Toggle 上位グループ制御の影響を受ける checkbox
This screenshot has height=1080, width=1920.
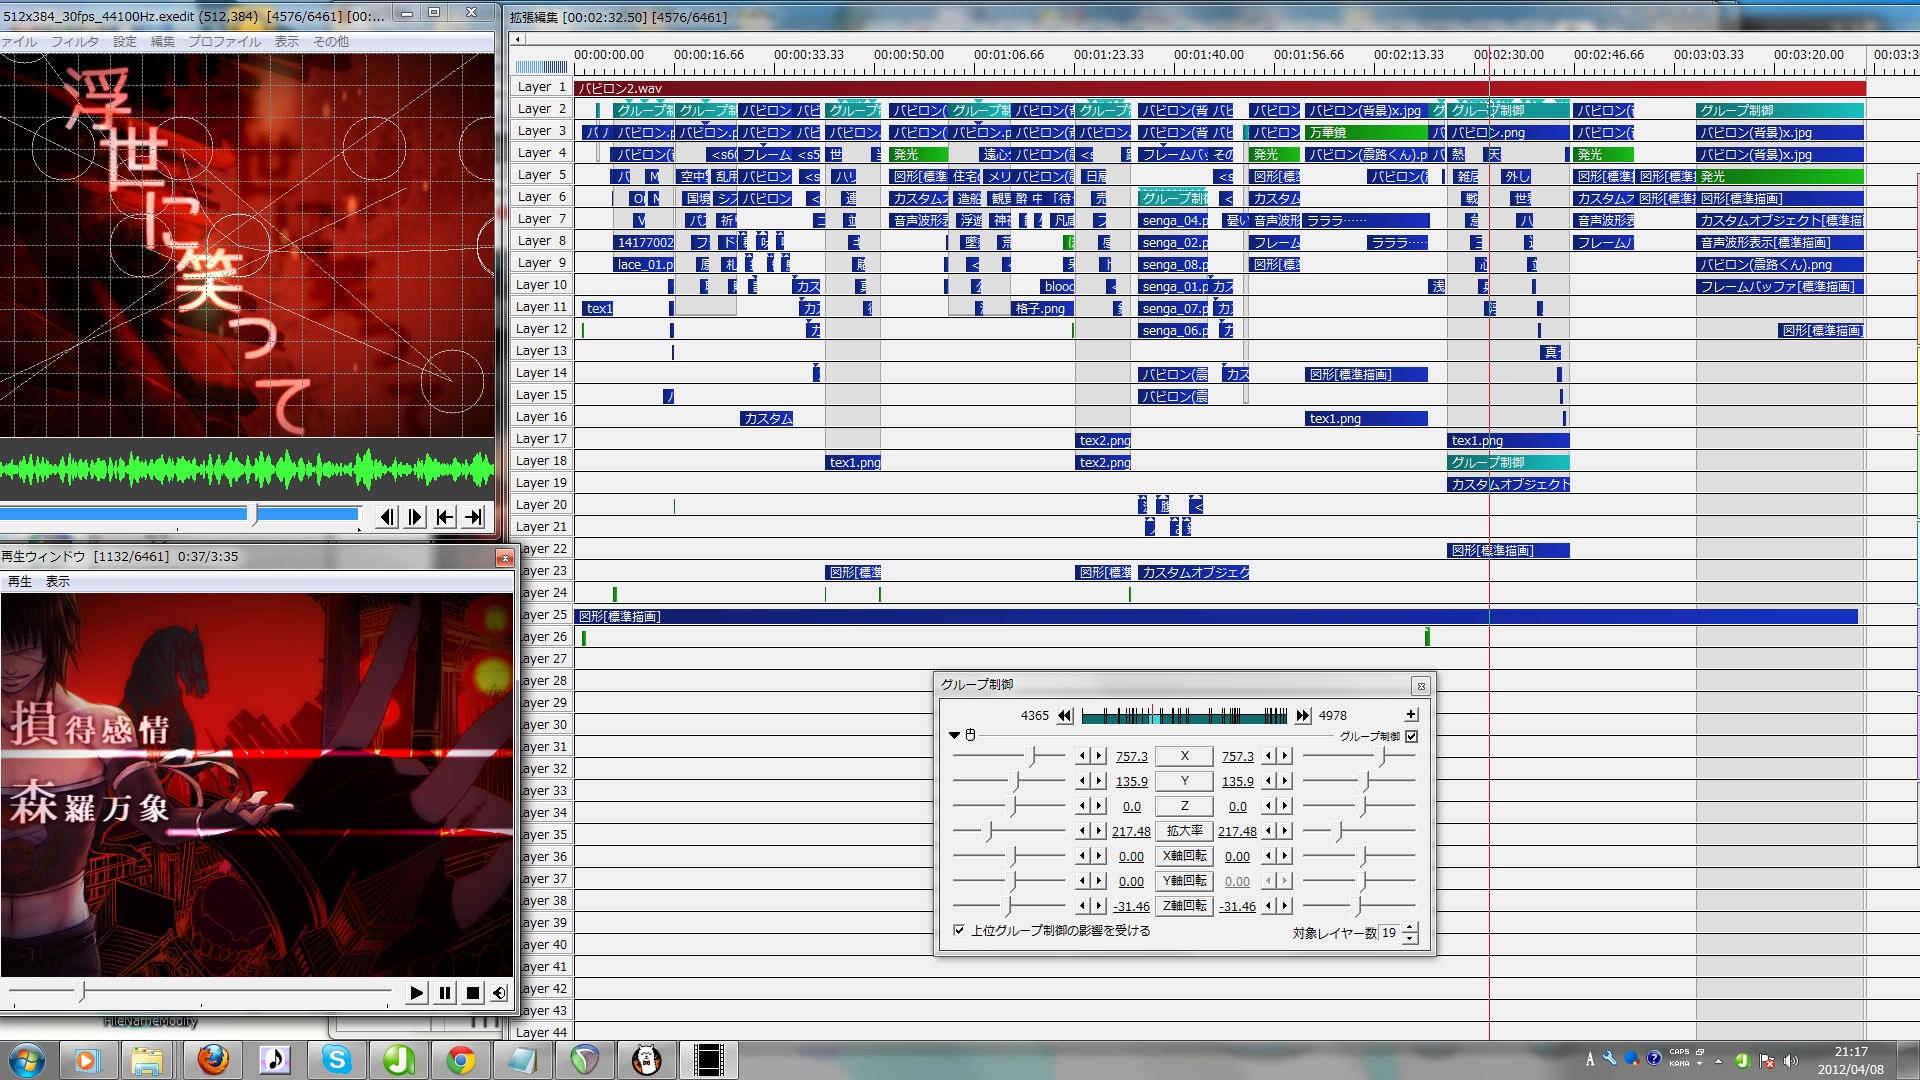click(959, 931)
